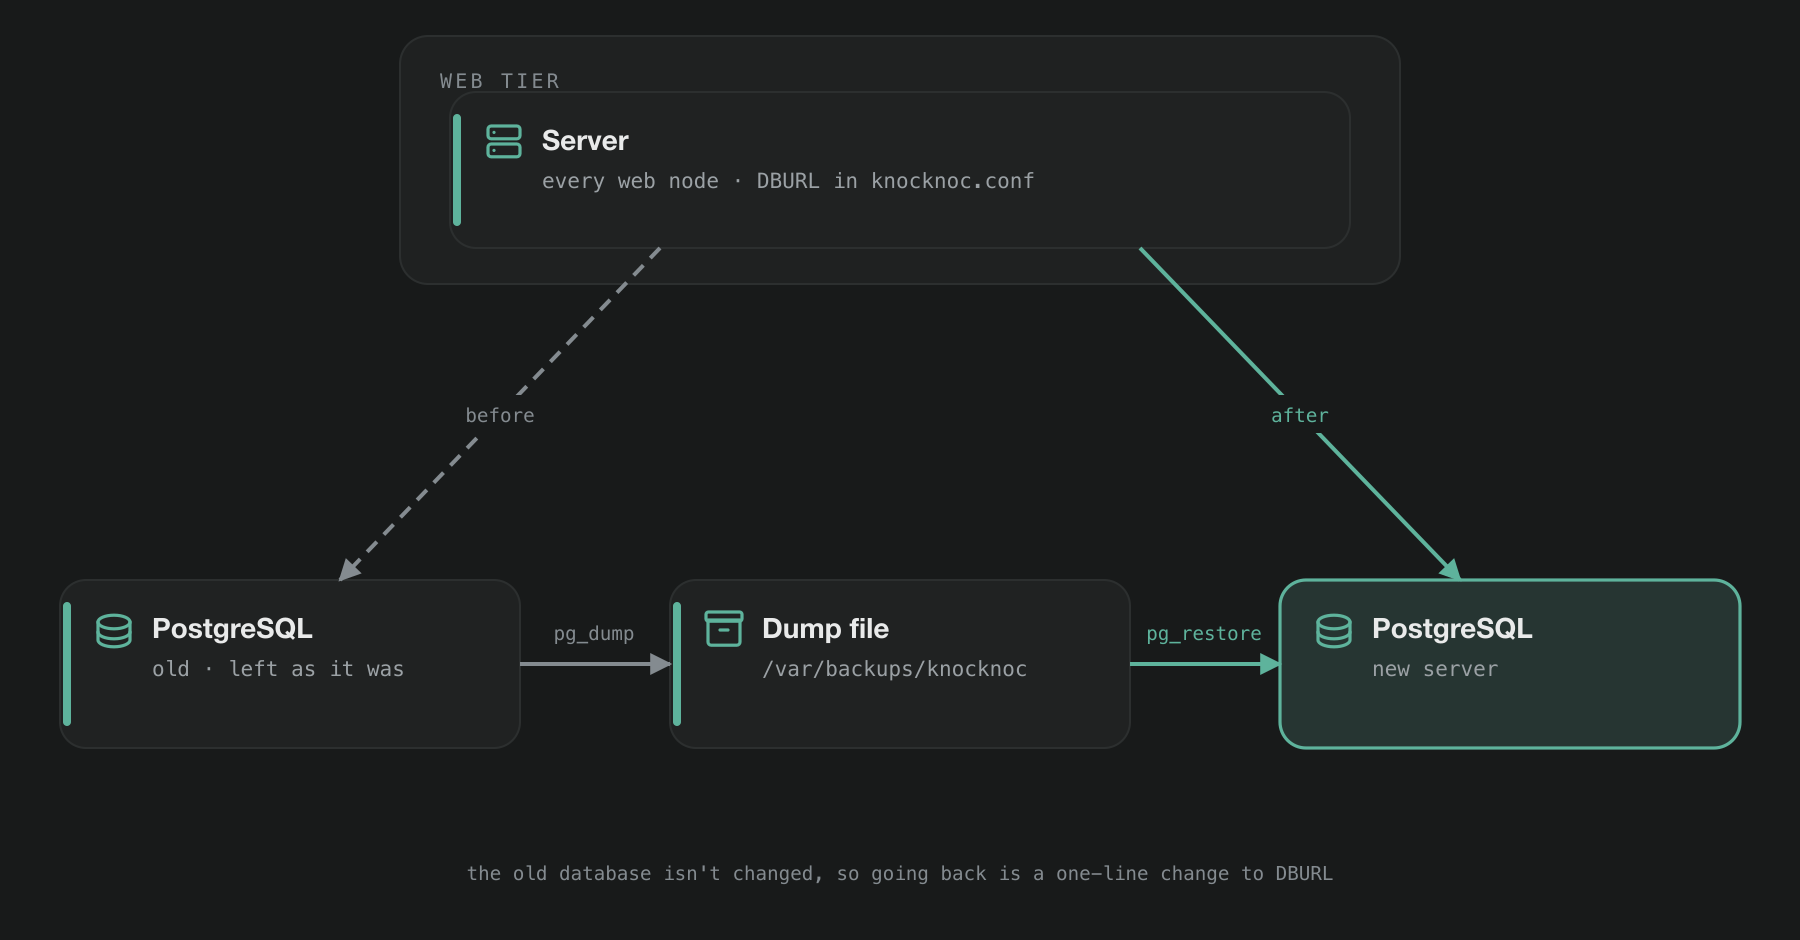Click the pg_dump edge label

coord(594,634)
